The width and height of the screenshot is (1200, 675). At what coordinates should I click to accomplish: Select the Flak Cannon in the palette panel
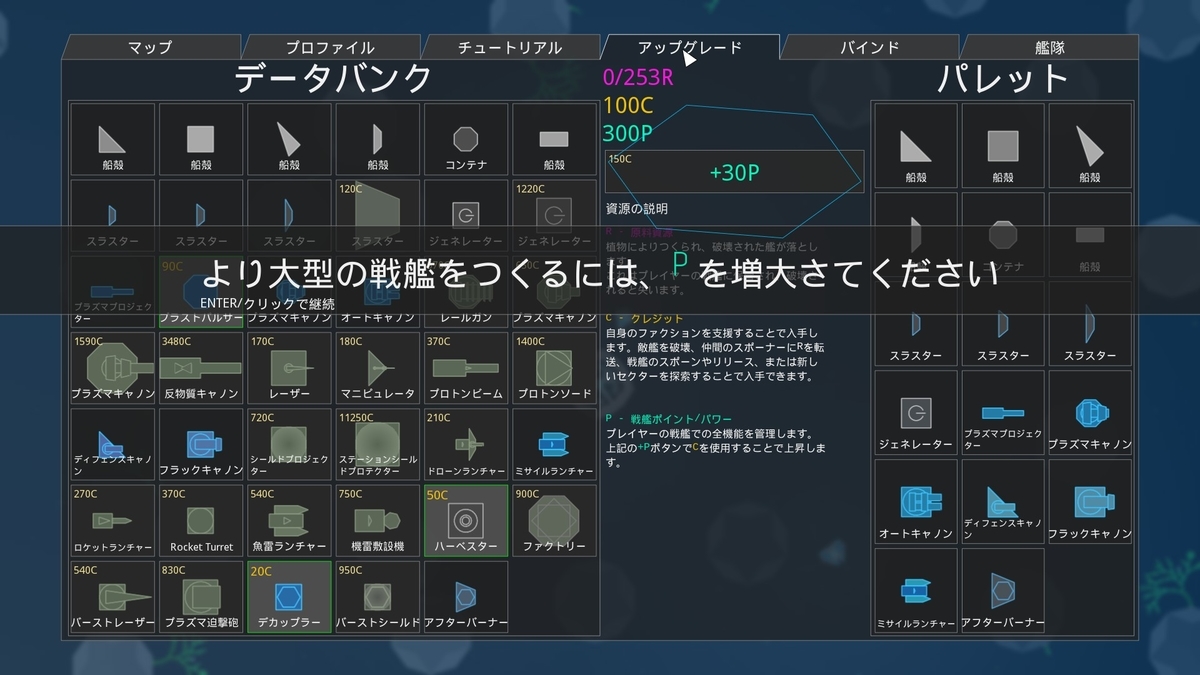click(1089, 502)
